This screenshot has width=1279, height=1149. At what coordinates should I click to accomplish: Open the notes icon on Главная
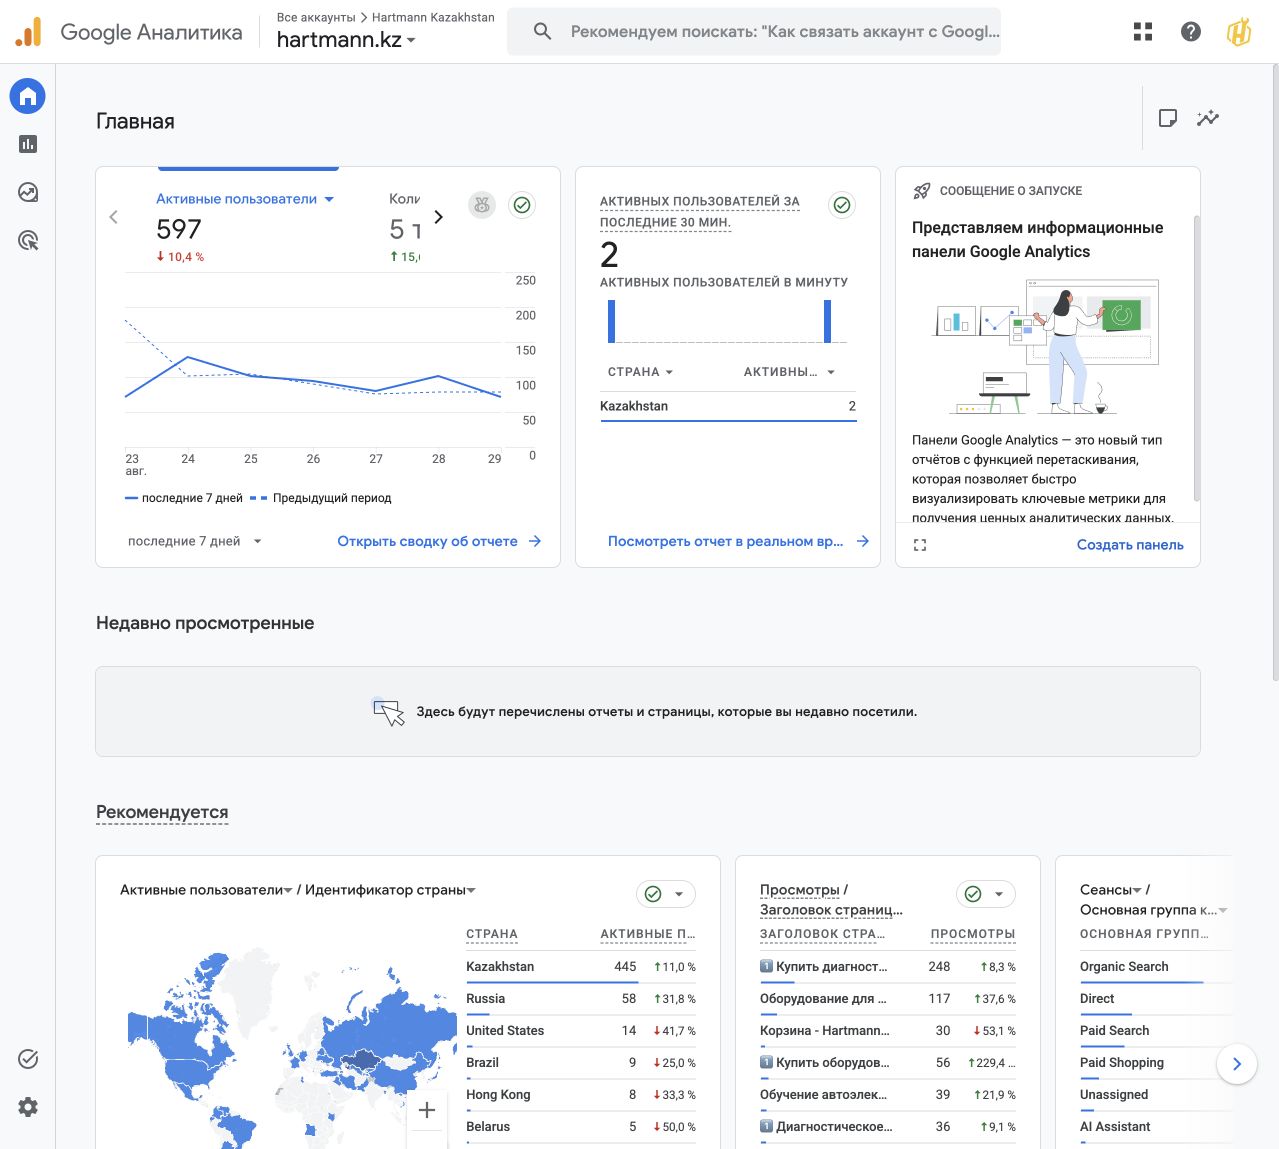coord(1167,118)
